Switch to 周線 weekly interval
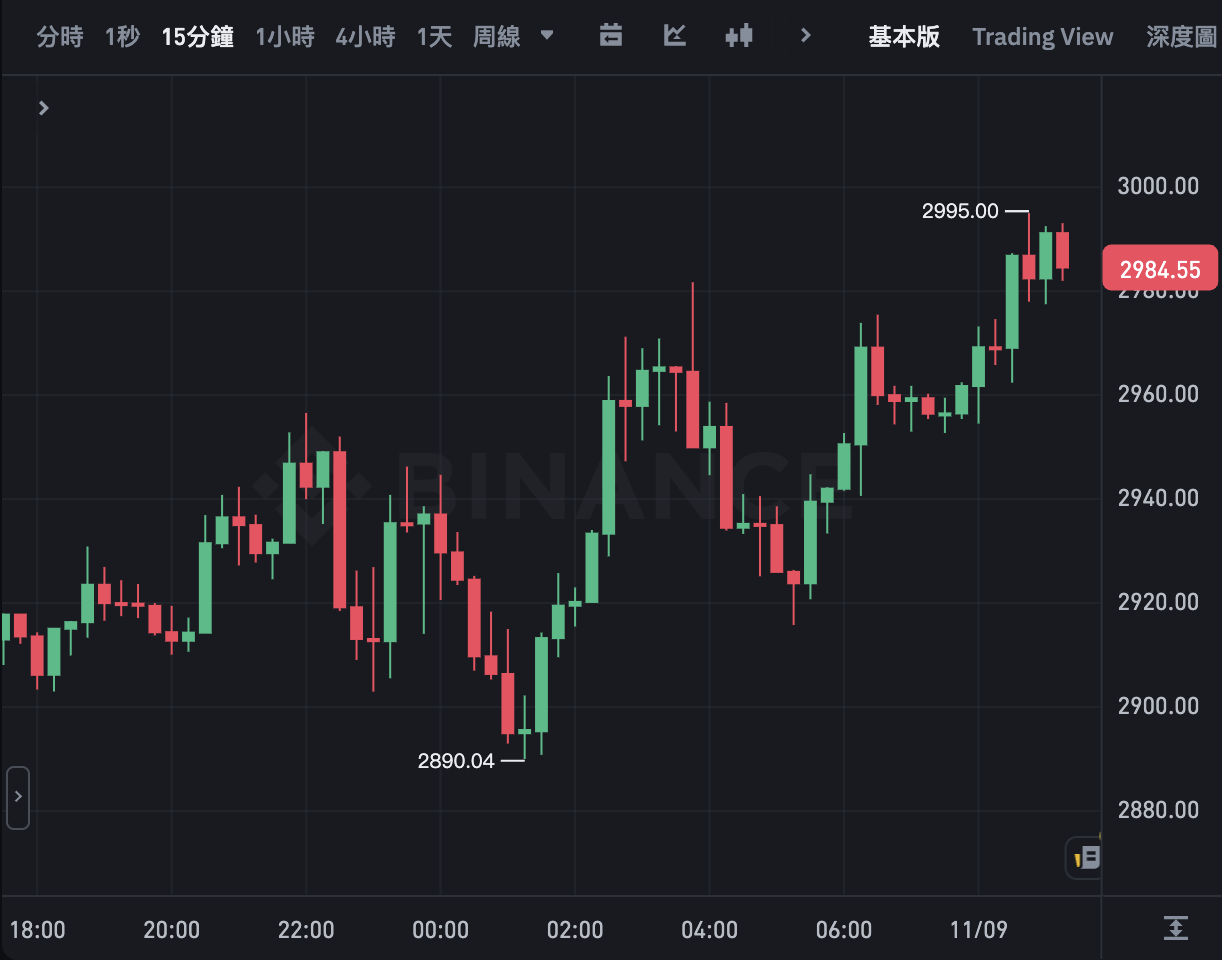The image size is (1222, 960). click(x=497, y=38)
